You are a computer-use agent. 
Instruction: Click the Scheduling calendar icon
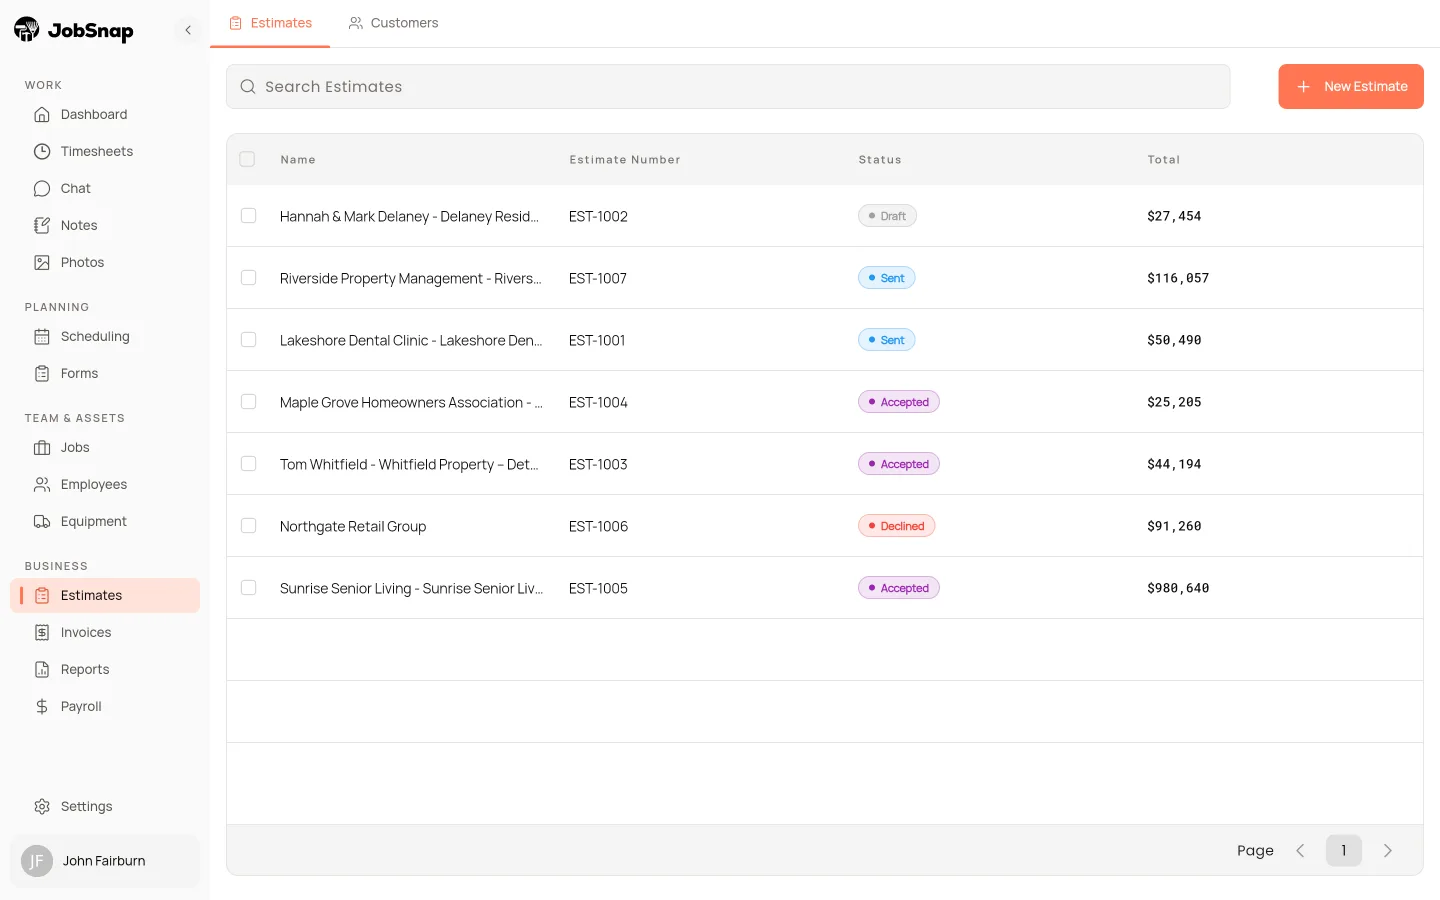42,337
